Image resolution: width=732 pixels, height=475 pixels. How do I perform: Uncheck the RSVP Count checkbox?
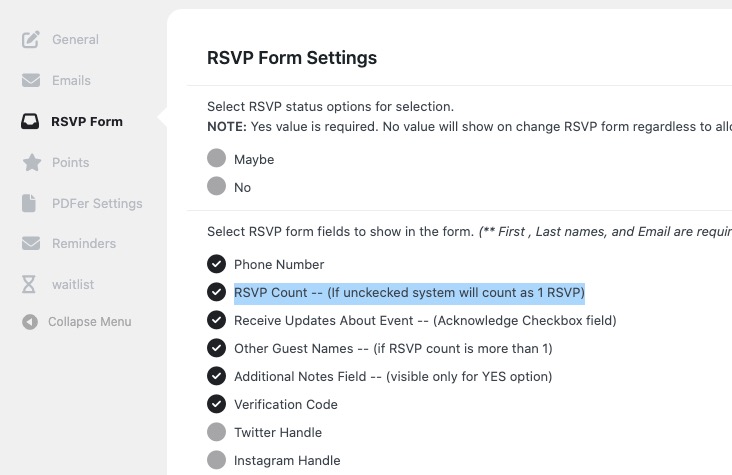pos(217,292)
